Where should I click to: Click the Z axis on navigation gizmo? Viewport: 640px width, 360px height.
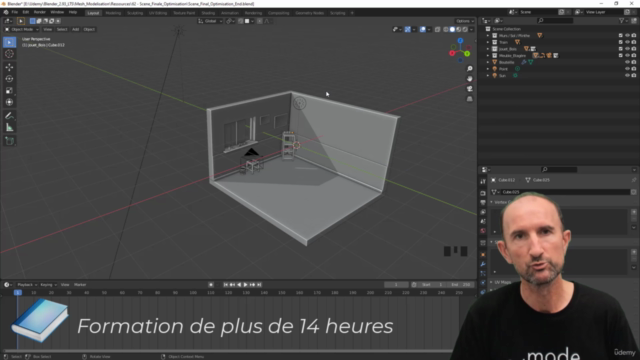(x=460, y=41)
